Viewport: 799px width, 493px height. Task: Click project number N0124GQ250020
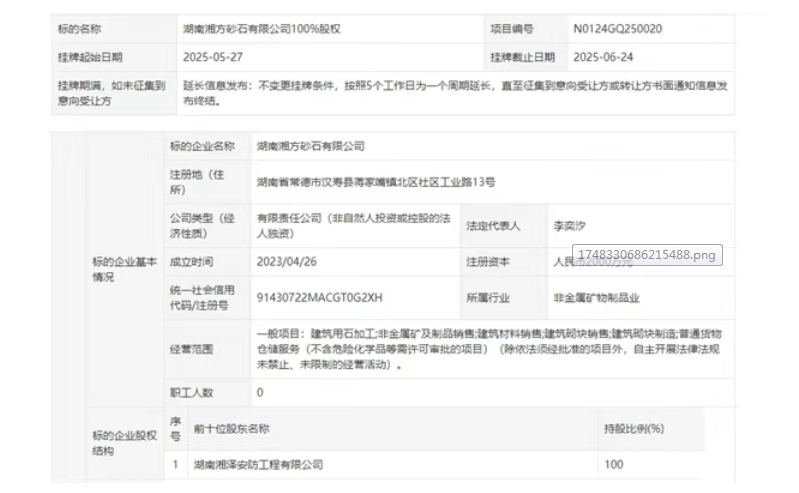pos(617,29)
